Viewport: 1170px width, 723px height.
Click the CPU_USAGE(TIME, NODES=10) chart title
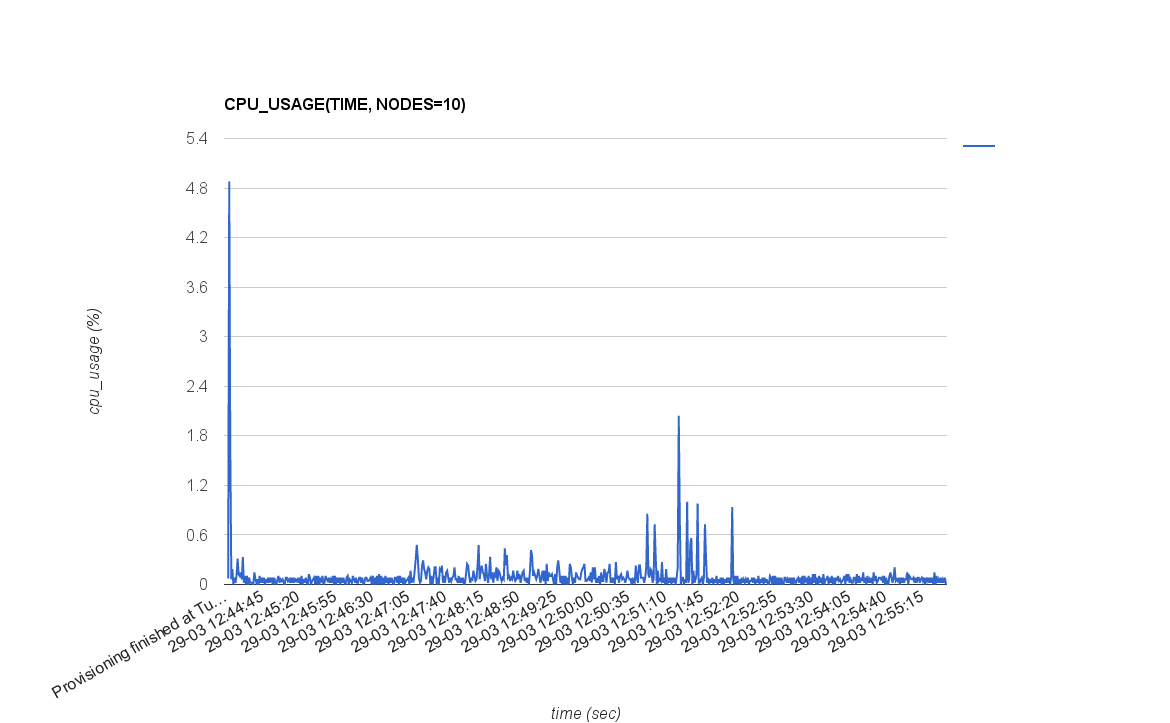click(344, 104)
